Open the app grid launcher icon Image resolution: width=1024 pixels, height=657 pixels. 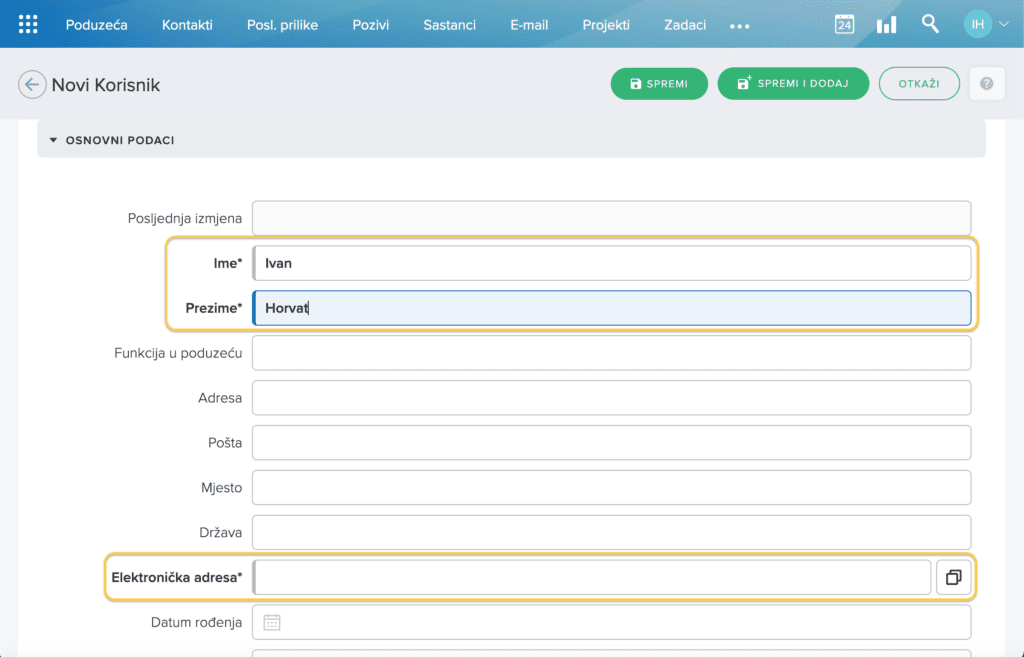pyautogui.click(x=28, y=25)
